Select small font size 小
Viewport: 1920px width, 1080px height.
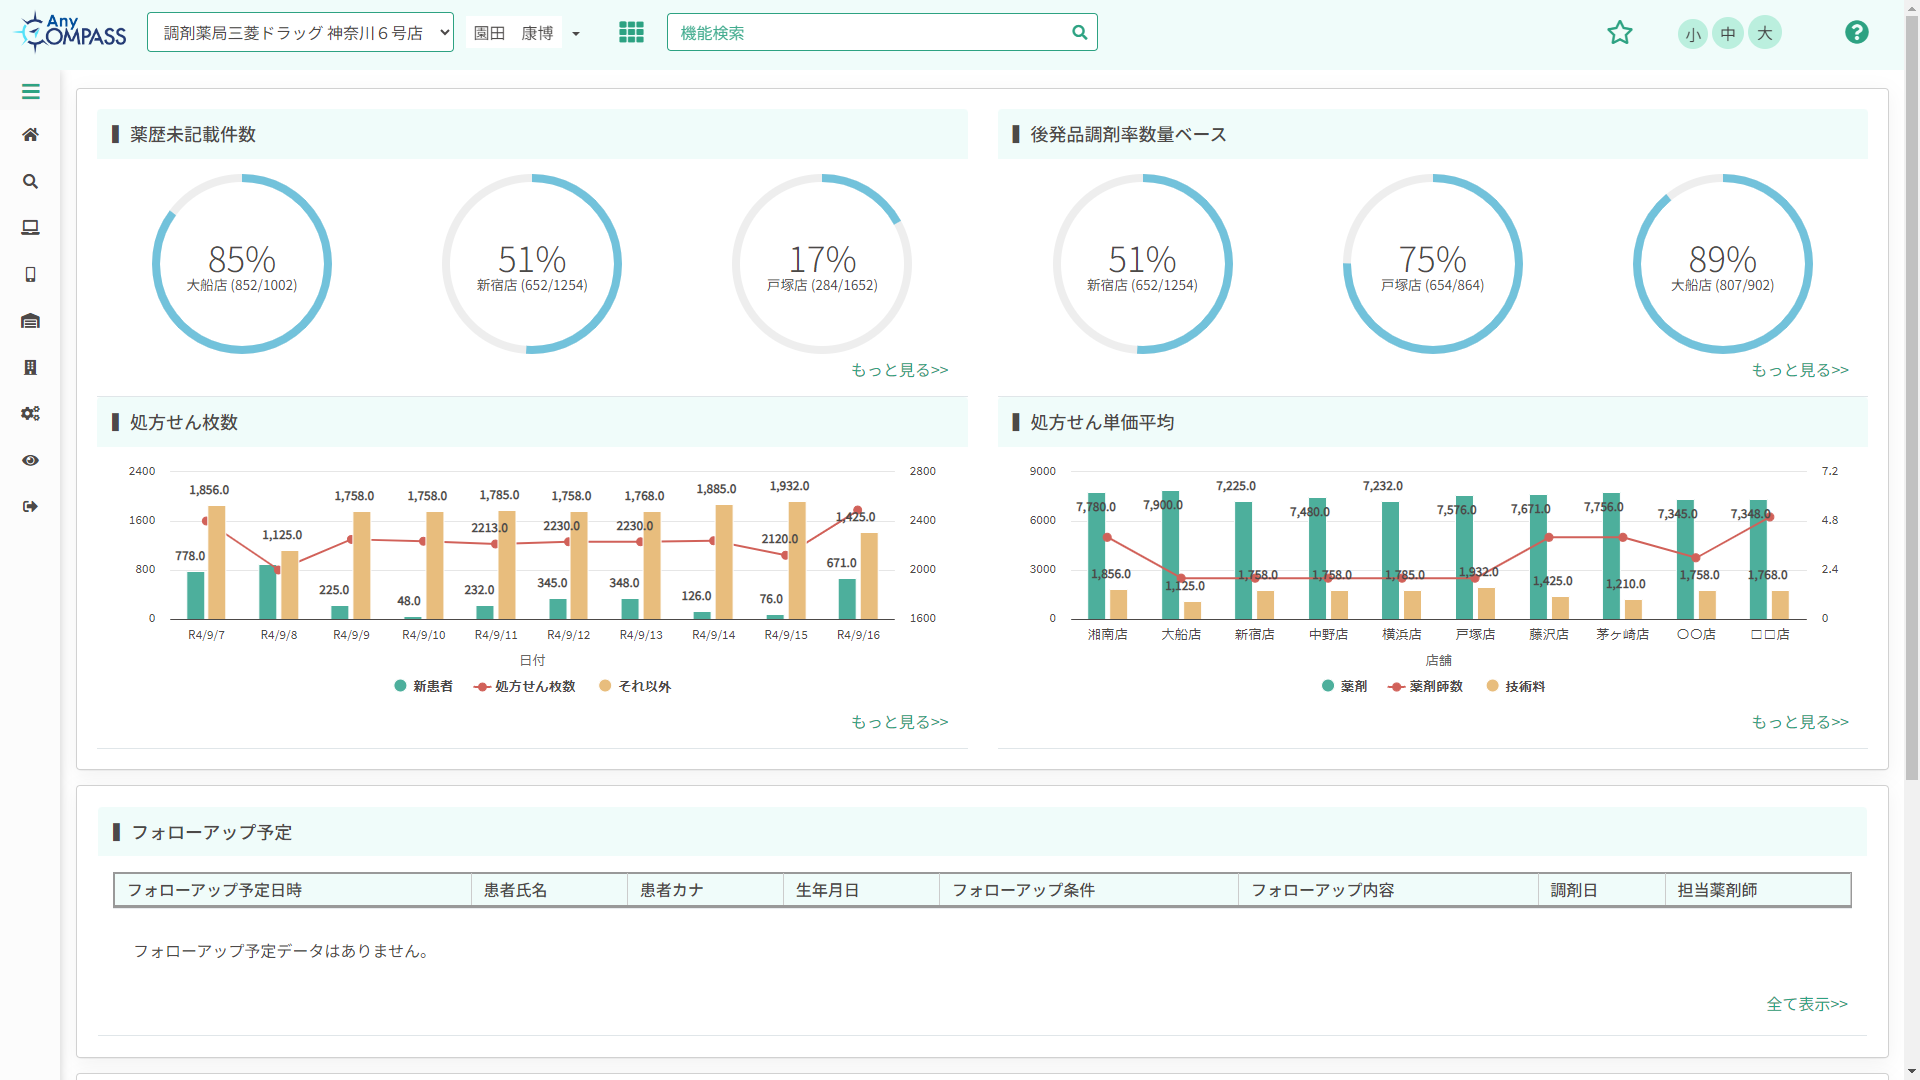(x=1692, y=34)
